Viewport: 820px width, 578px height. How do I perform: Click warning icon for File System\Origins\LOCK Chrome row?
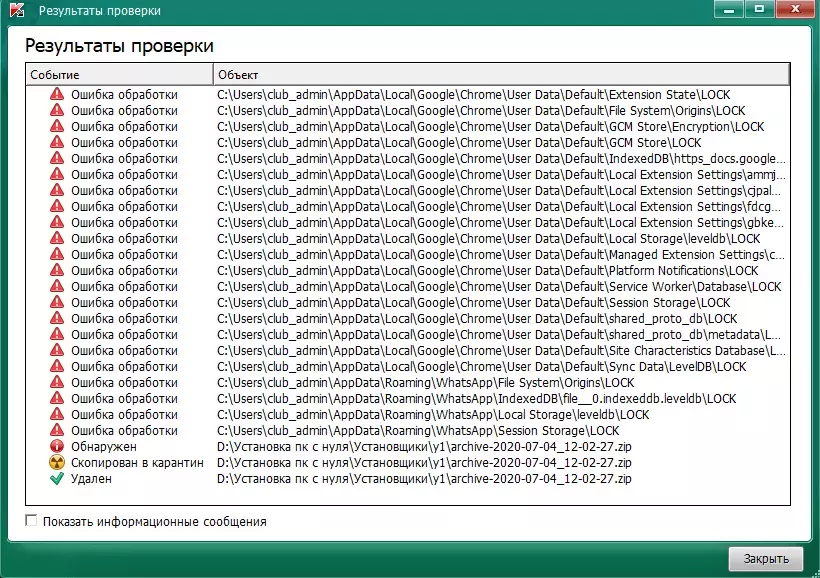coord(57,110)
